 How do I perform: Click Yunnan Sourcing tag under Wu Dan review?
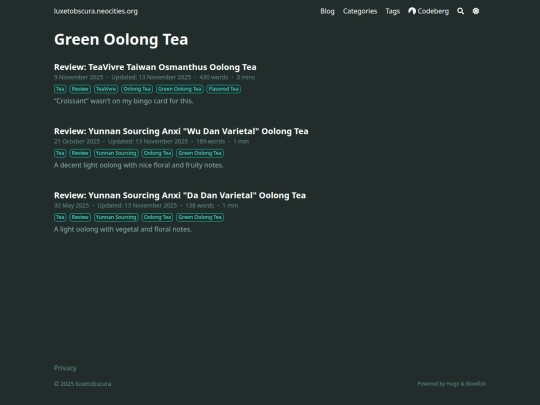(x=116, y=153)
